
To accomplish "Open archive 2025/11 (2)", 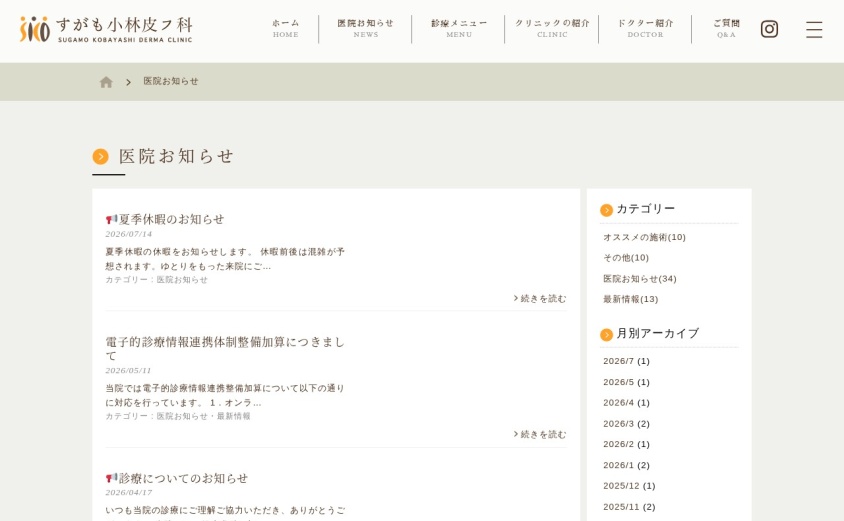I will point(629,506).
